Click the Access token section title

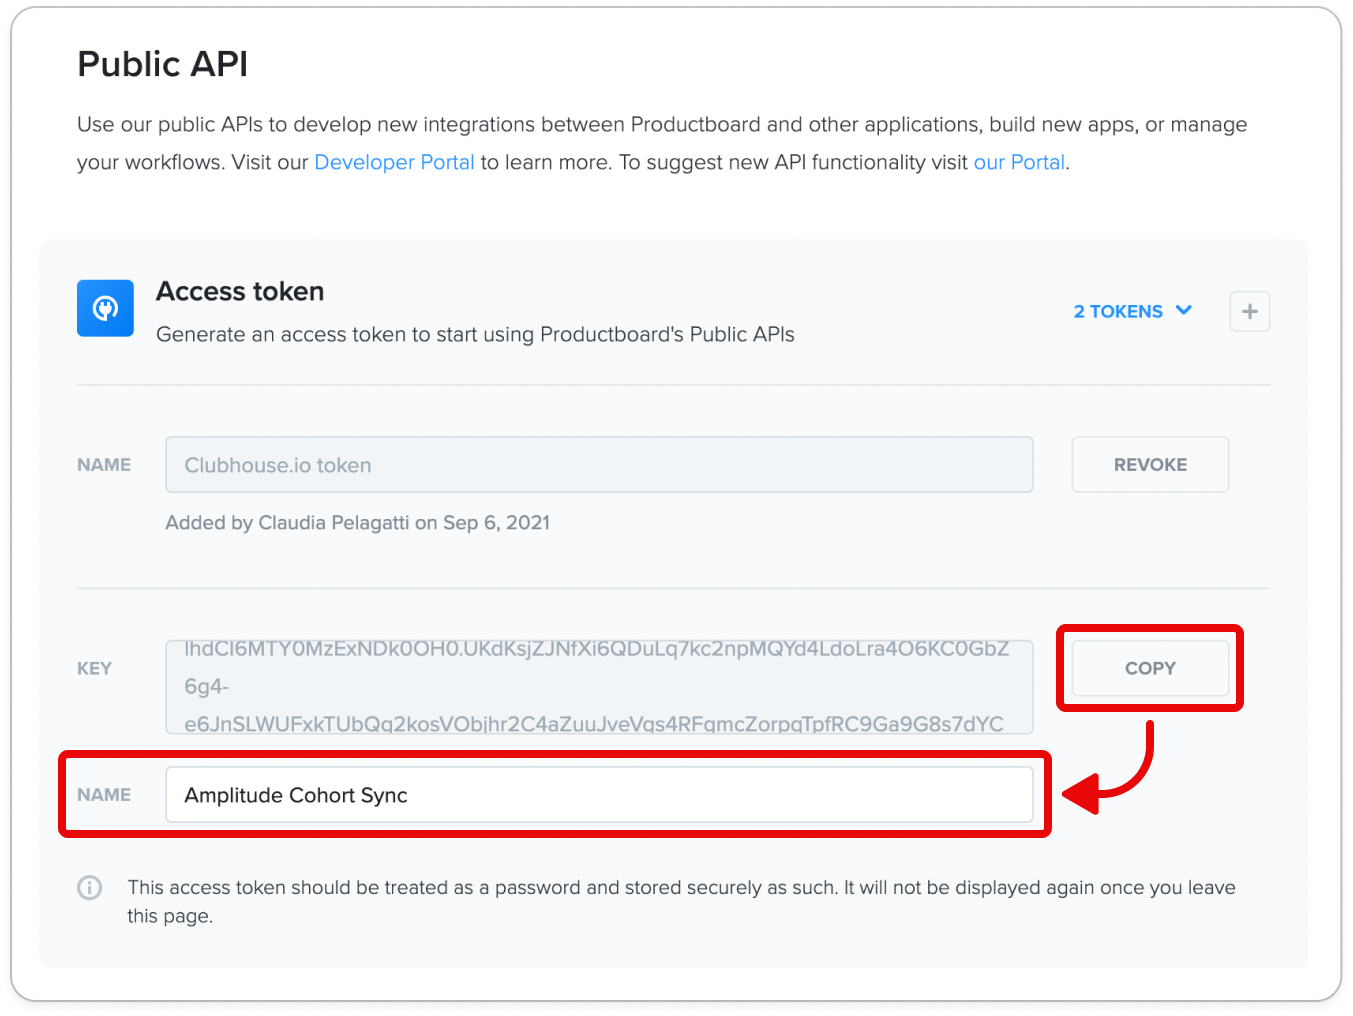click(240, 291)
